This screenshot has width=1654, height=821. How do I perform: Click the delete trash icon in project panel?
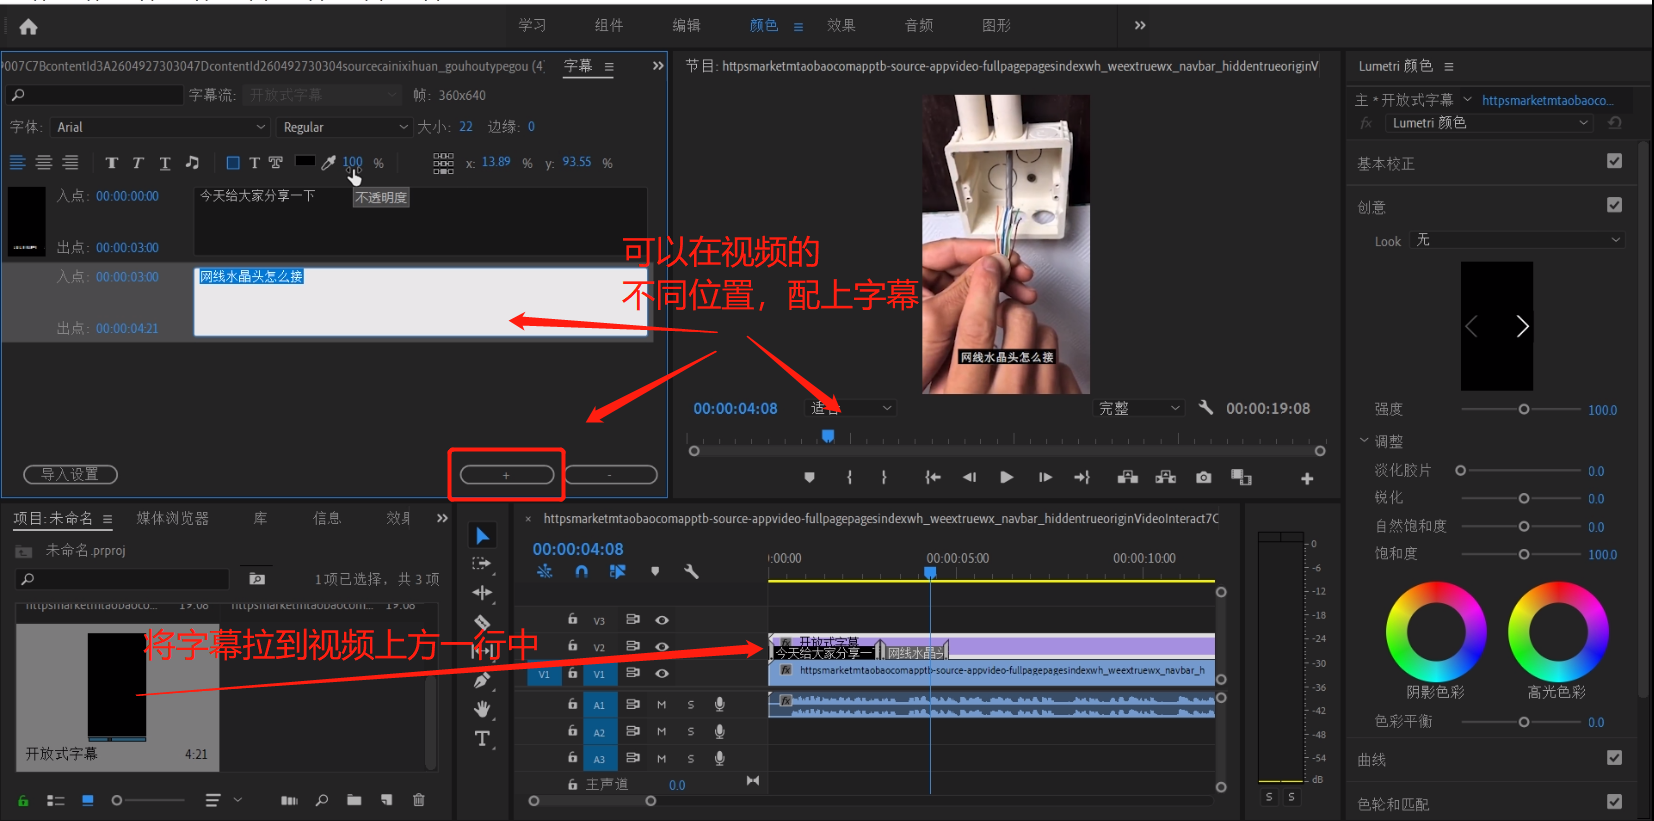[x=419, y=800]
